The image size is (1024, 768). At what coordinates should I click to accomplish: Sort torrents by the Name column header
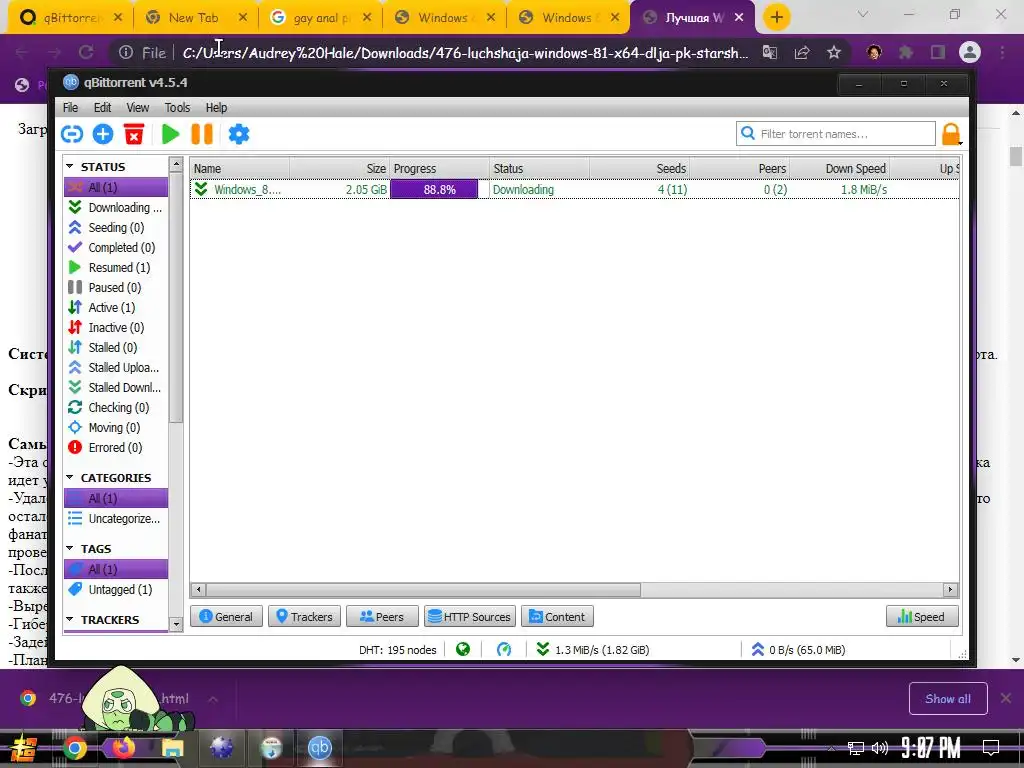240,168
